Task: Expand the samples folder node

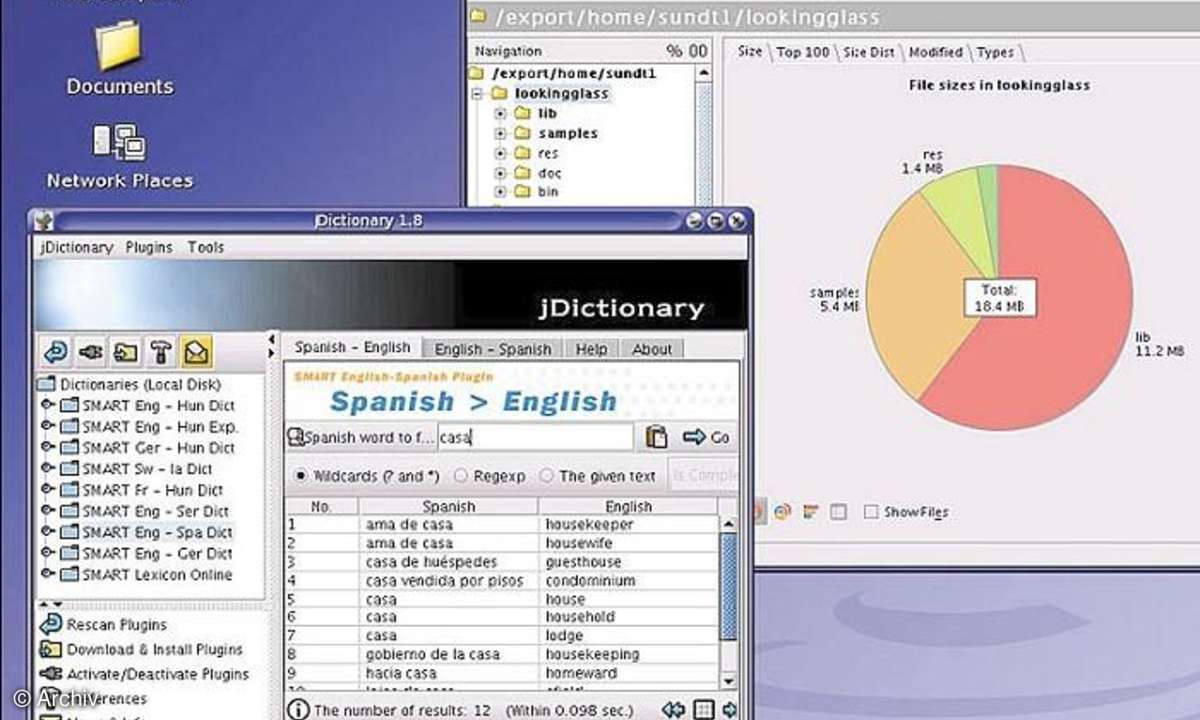Action: click(x=501, y=133)
